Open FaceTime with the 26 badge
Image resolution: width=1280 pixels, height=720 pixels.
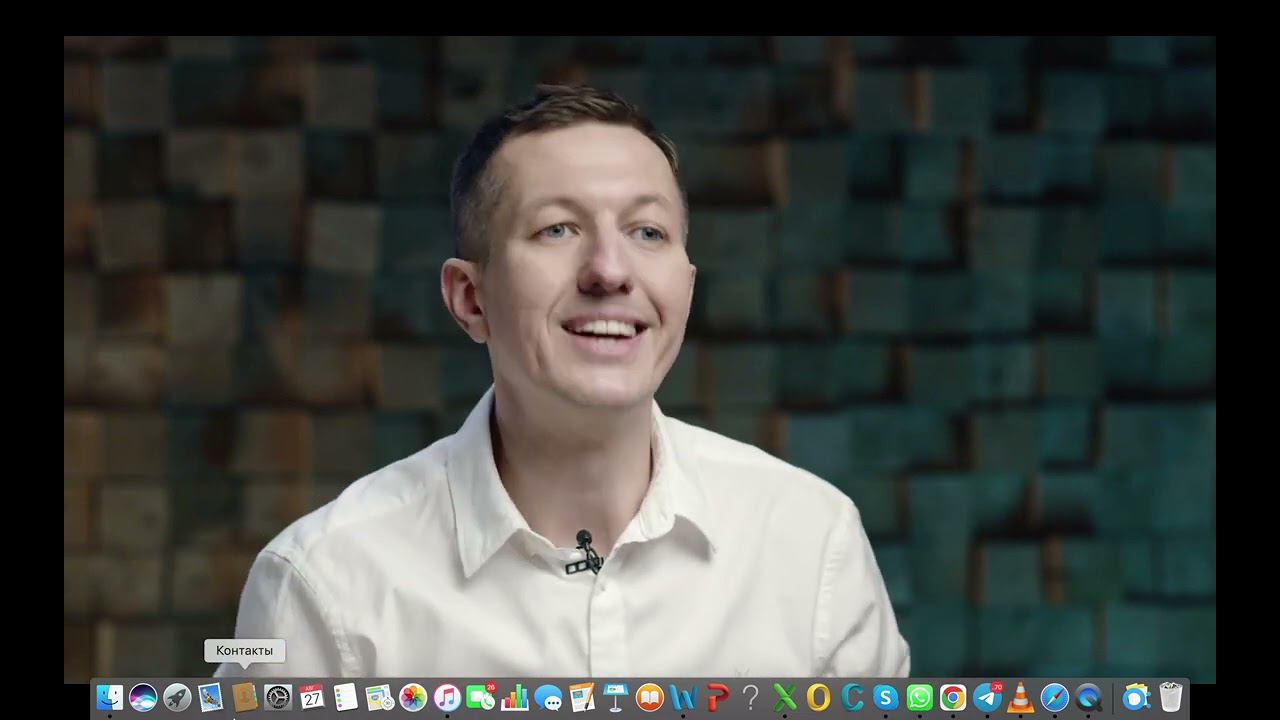pyautogui.click(x=481, y=697)
